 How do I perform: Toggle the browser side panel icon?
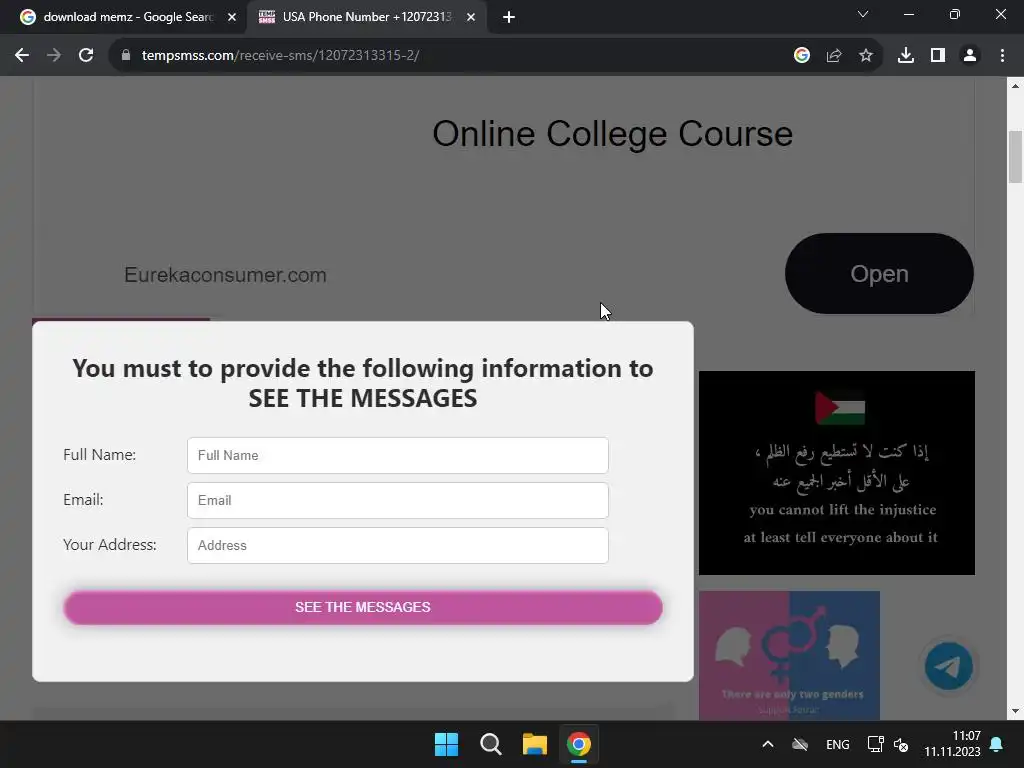(938, 56)
